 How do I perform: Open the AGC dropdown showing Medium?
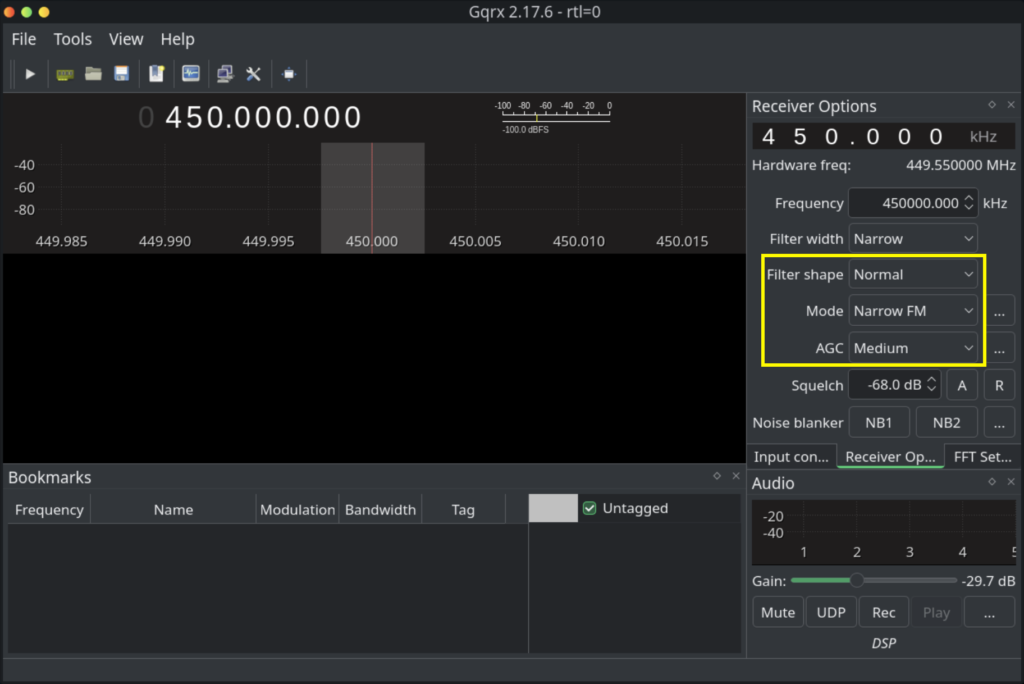913,348
